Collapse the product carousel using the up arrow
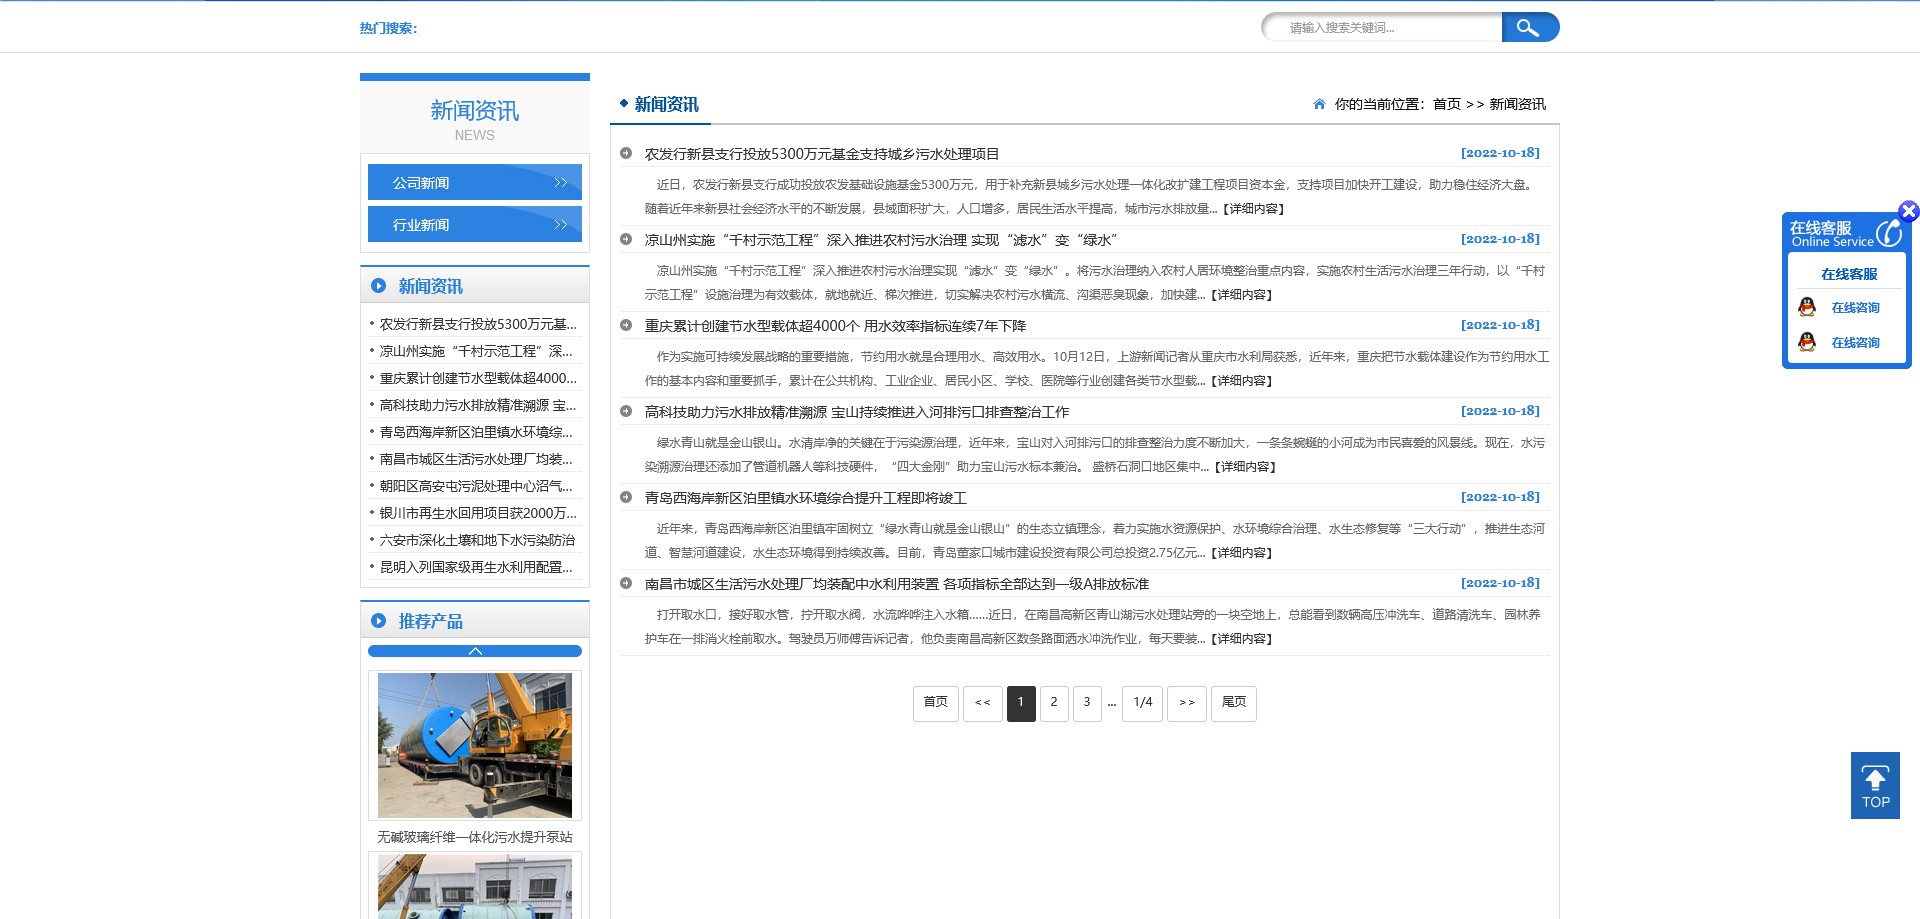Image resolution: width=1920 pixels, height=919 pixels. 474,650
